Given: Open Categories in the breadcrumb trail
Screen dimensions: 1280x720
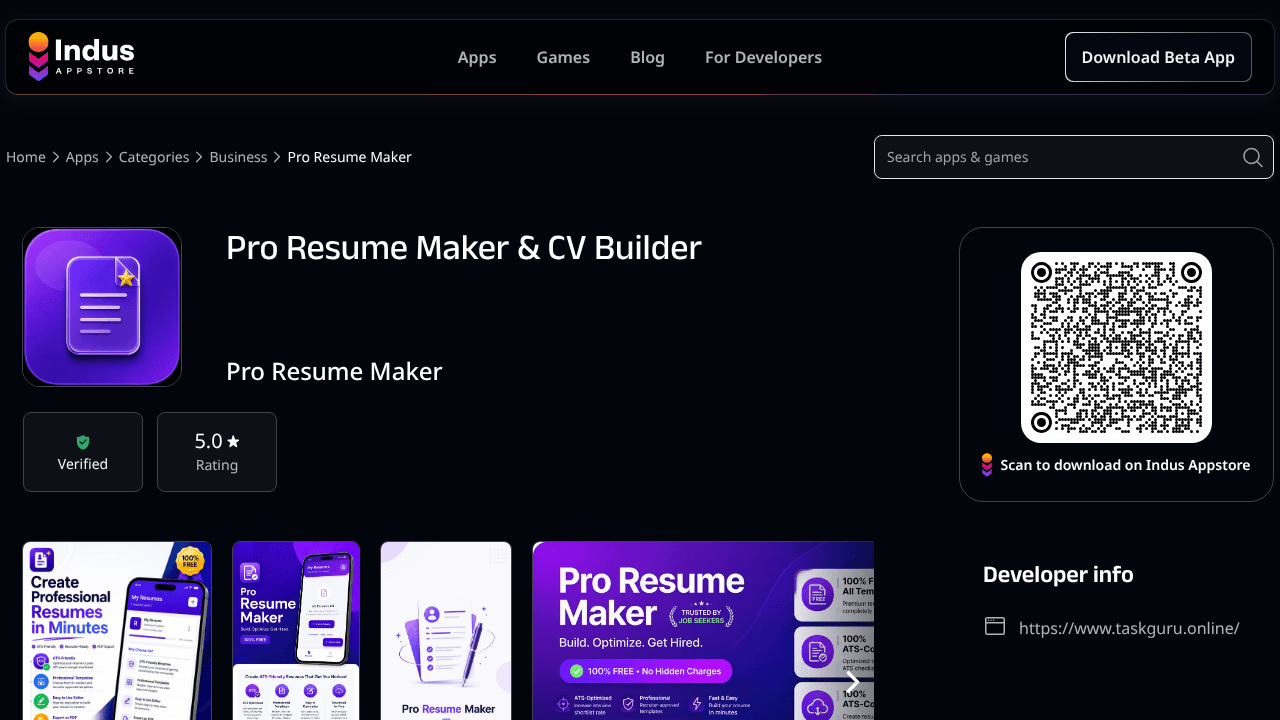Looking at the screenshot, I should coord(154,157).
